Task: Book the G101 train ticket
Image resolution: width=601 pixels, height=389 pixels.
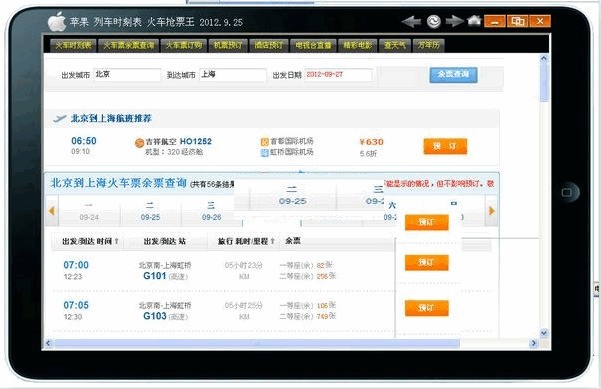Action: point(427,263)
